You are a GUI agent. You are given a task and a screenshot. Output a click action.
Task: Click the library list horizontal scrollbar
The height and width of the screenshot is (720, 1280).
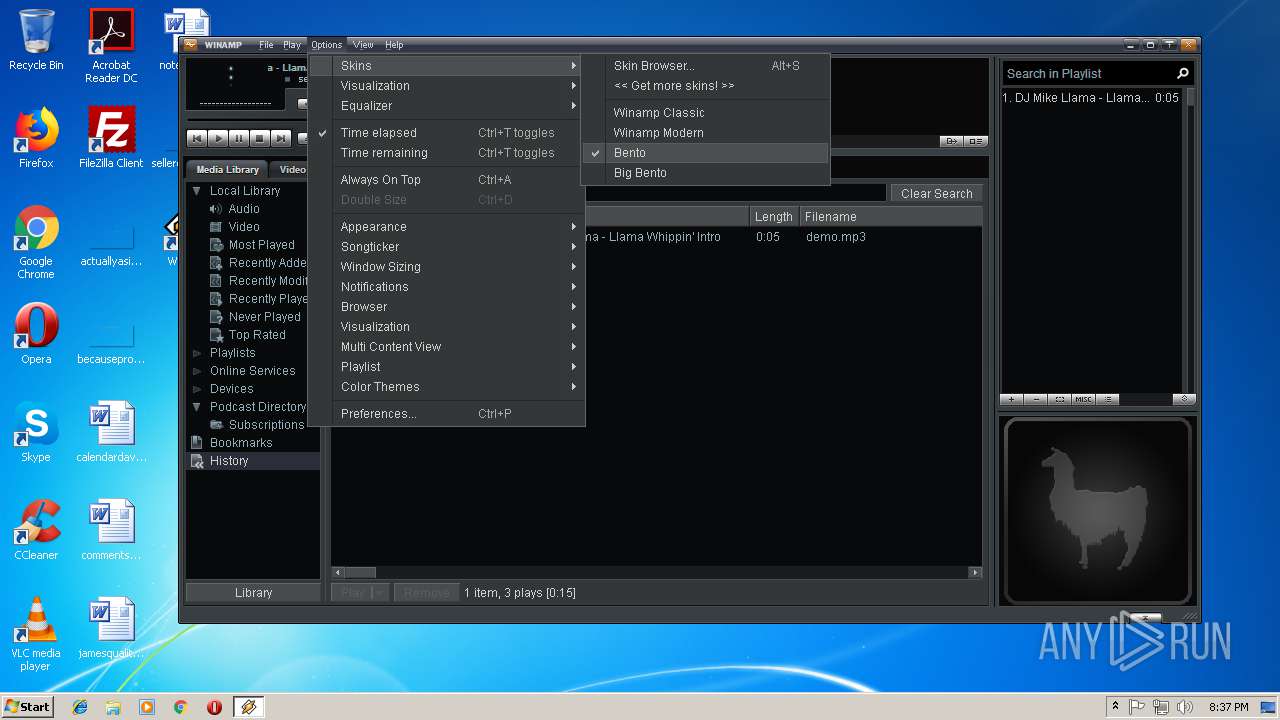coord(656,573)
